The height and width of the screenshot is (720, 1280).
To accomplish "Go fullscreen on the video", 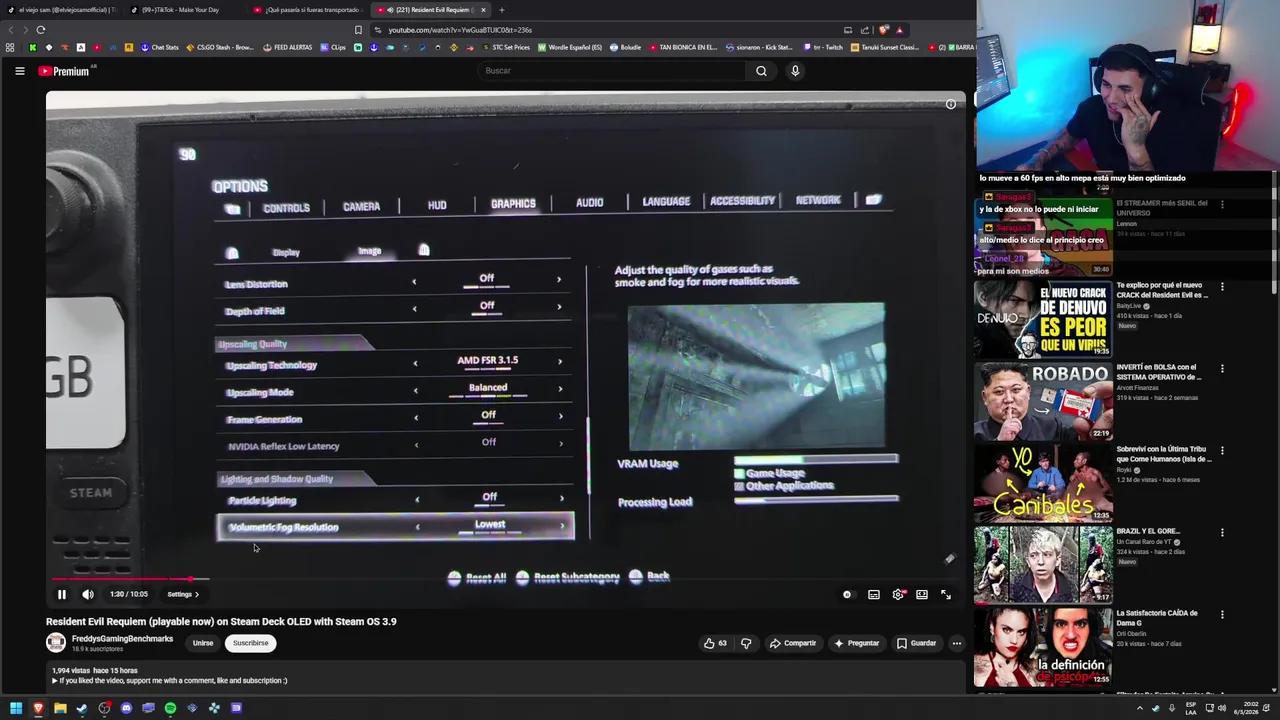I will 946,594.
